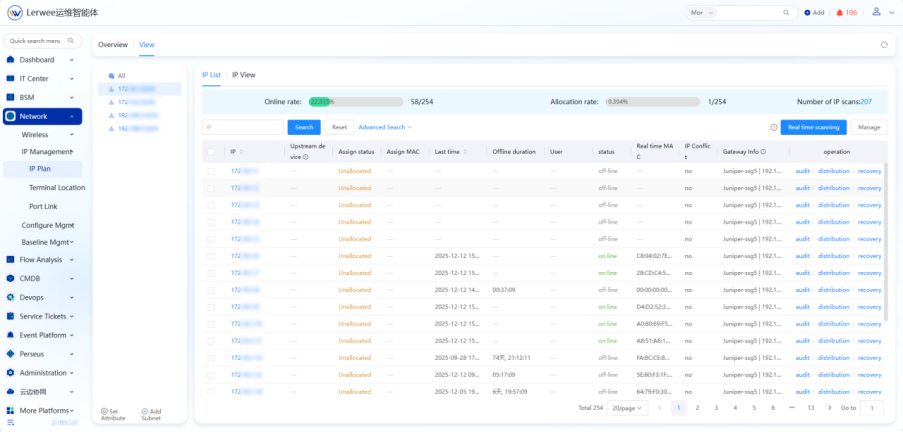903x432 pixels.
Task: Open the 20/page page size dropdown
Action: point(628,408)
